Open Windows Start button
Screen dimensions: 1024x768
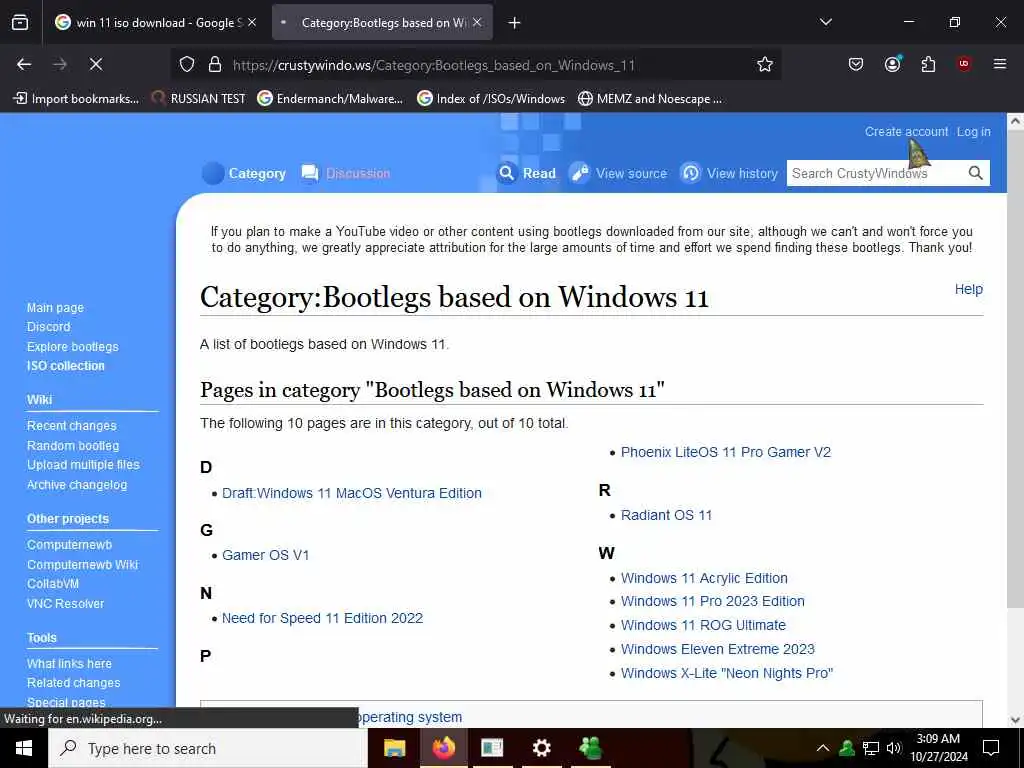tap(24, 748)
